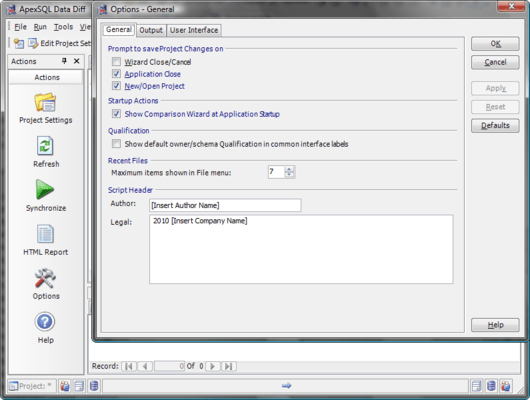Image resolution: width=530 pixels, height=400 pixels.
Task: Go to the next record
Action: tap(213, 366)
